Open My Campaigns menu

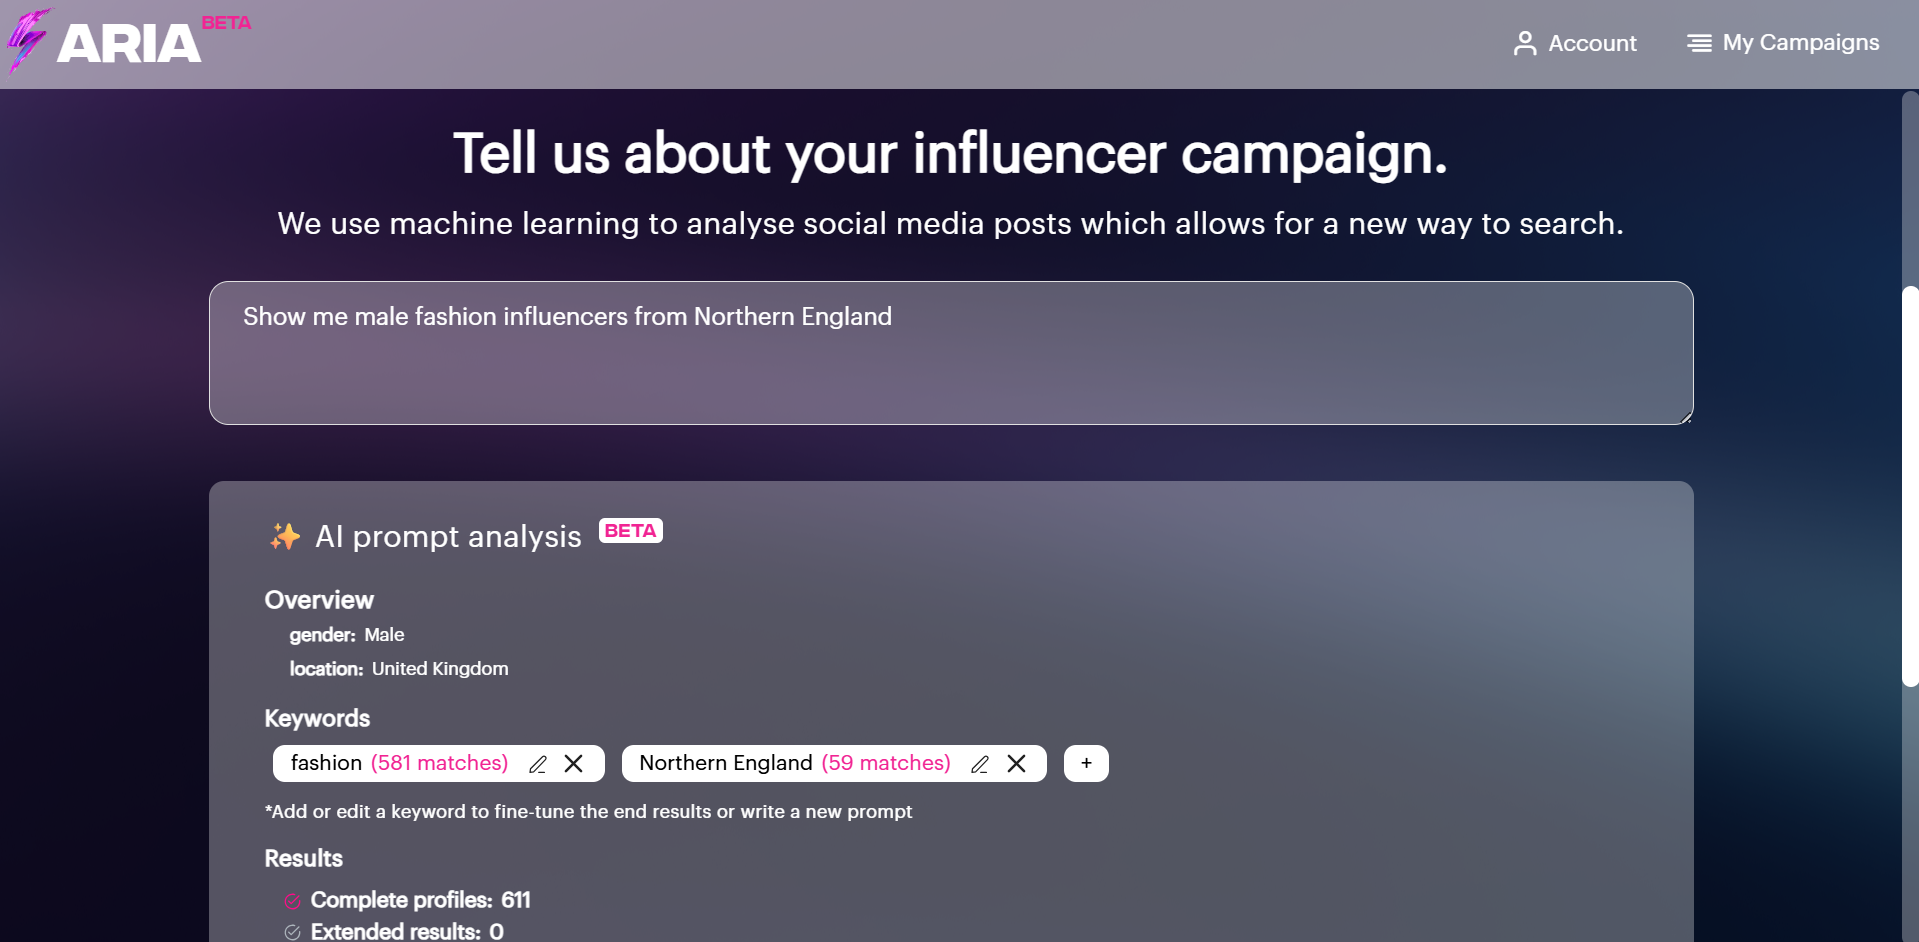[x=1800, y=43]
